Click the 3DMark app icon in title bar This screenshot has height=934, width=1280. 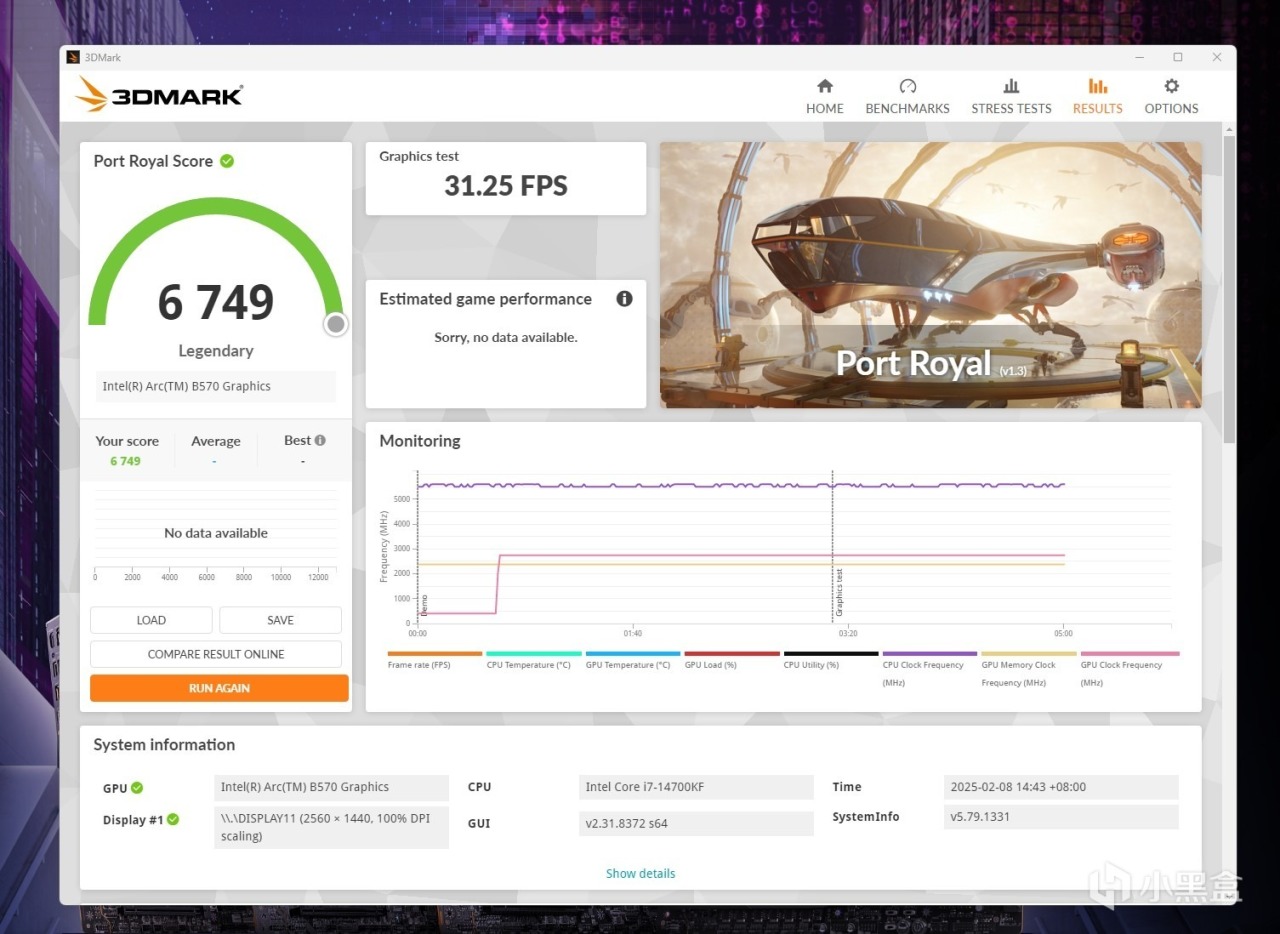point(73,57)
